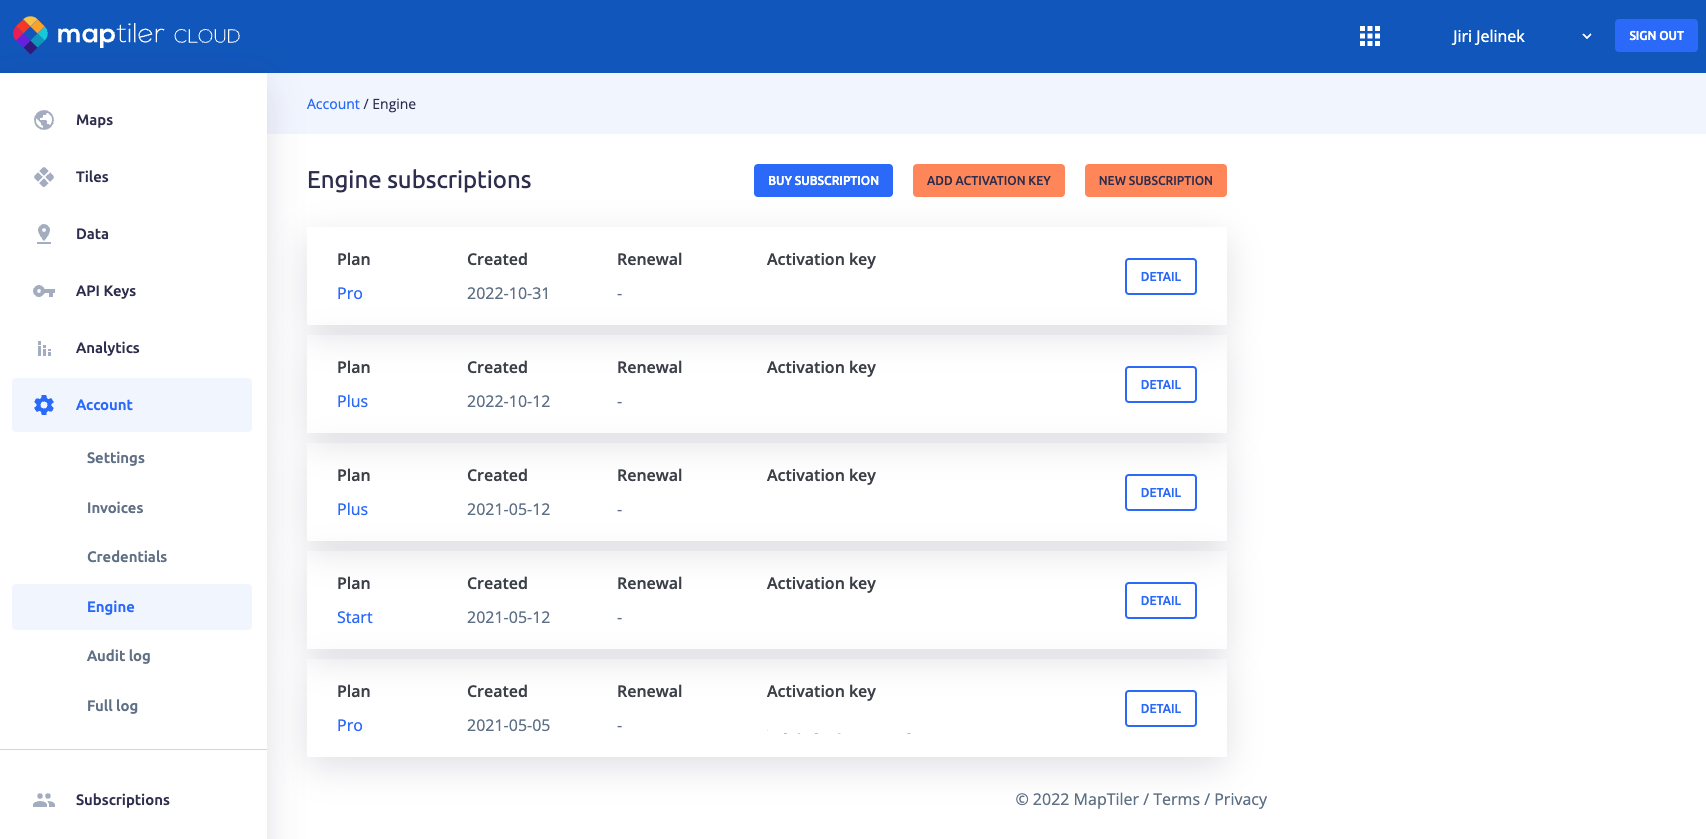Image resolution: width=1706 pixels, height=839 pixels.
Task: Click the Start plan link
Action: click(354, 617)
